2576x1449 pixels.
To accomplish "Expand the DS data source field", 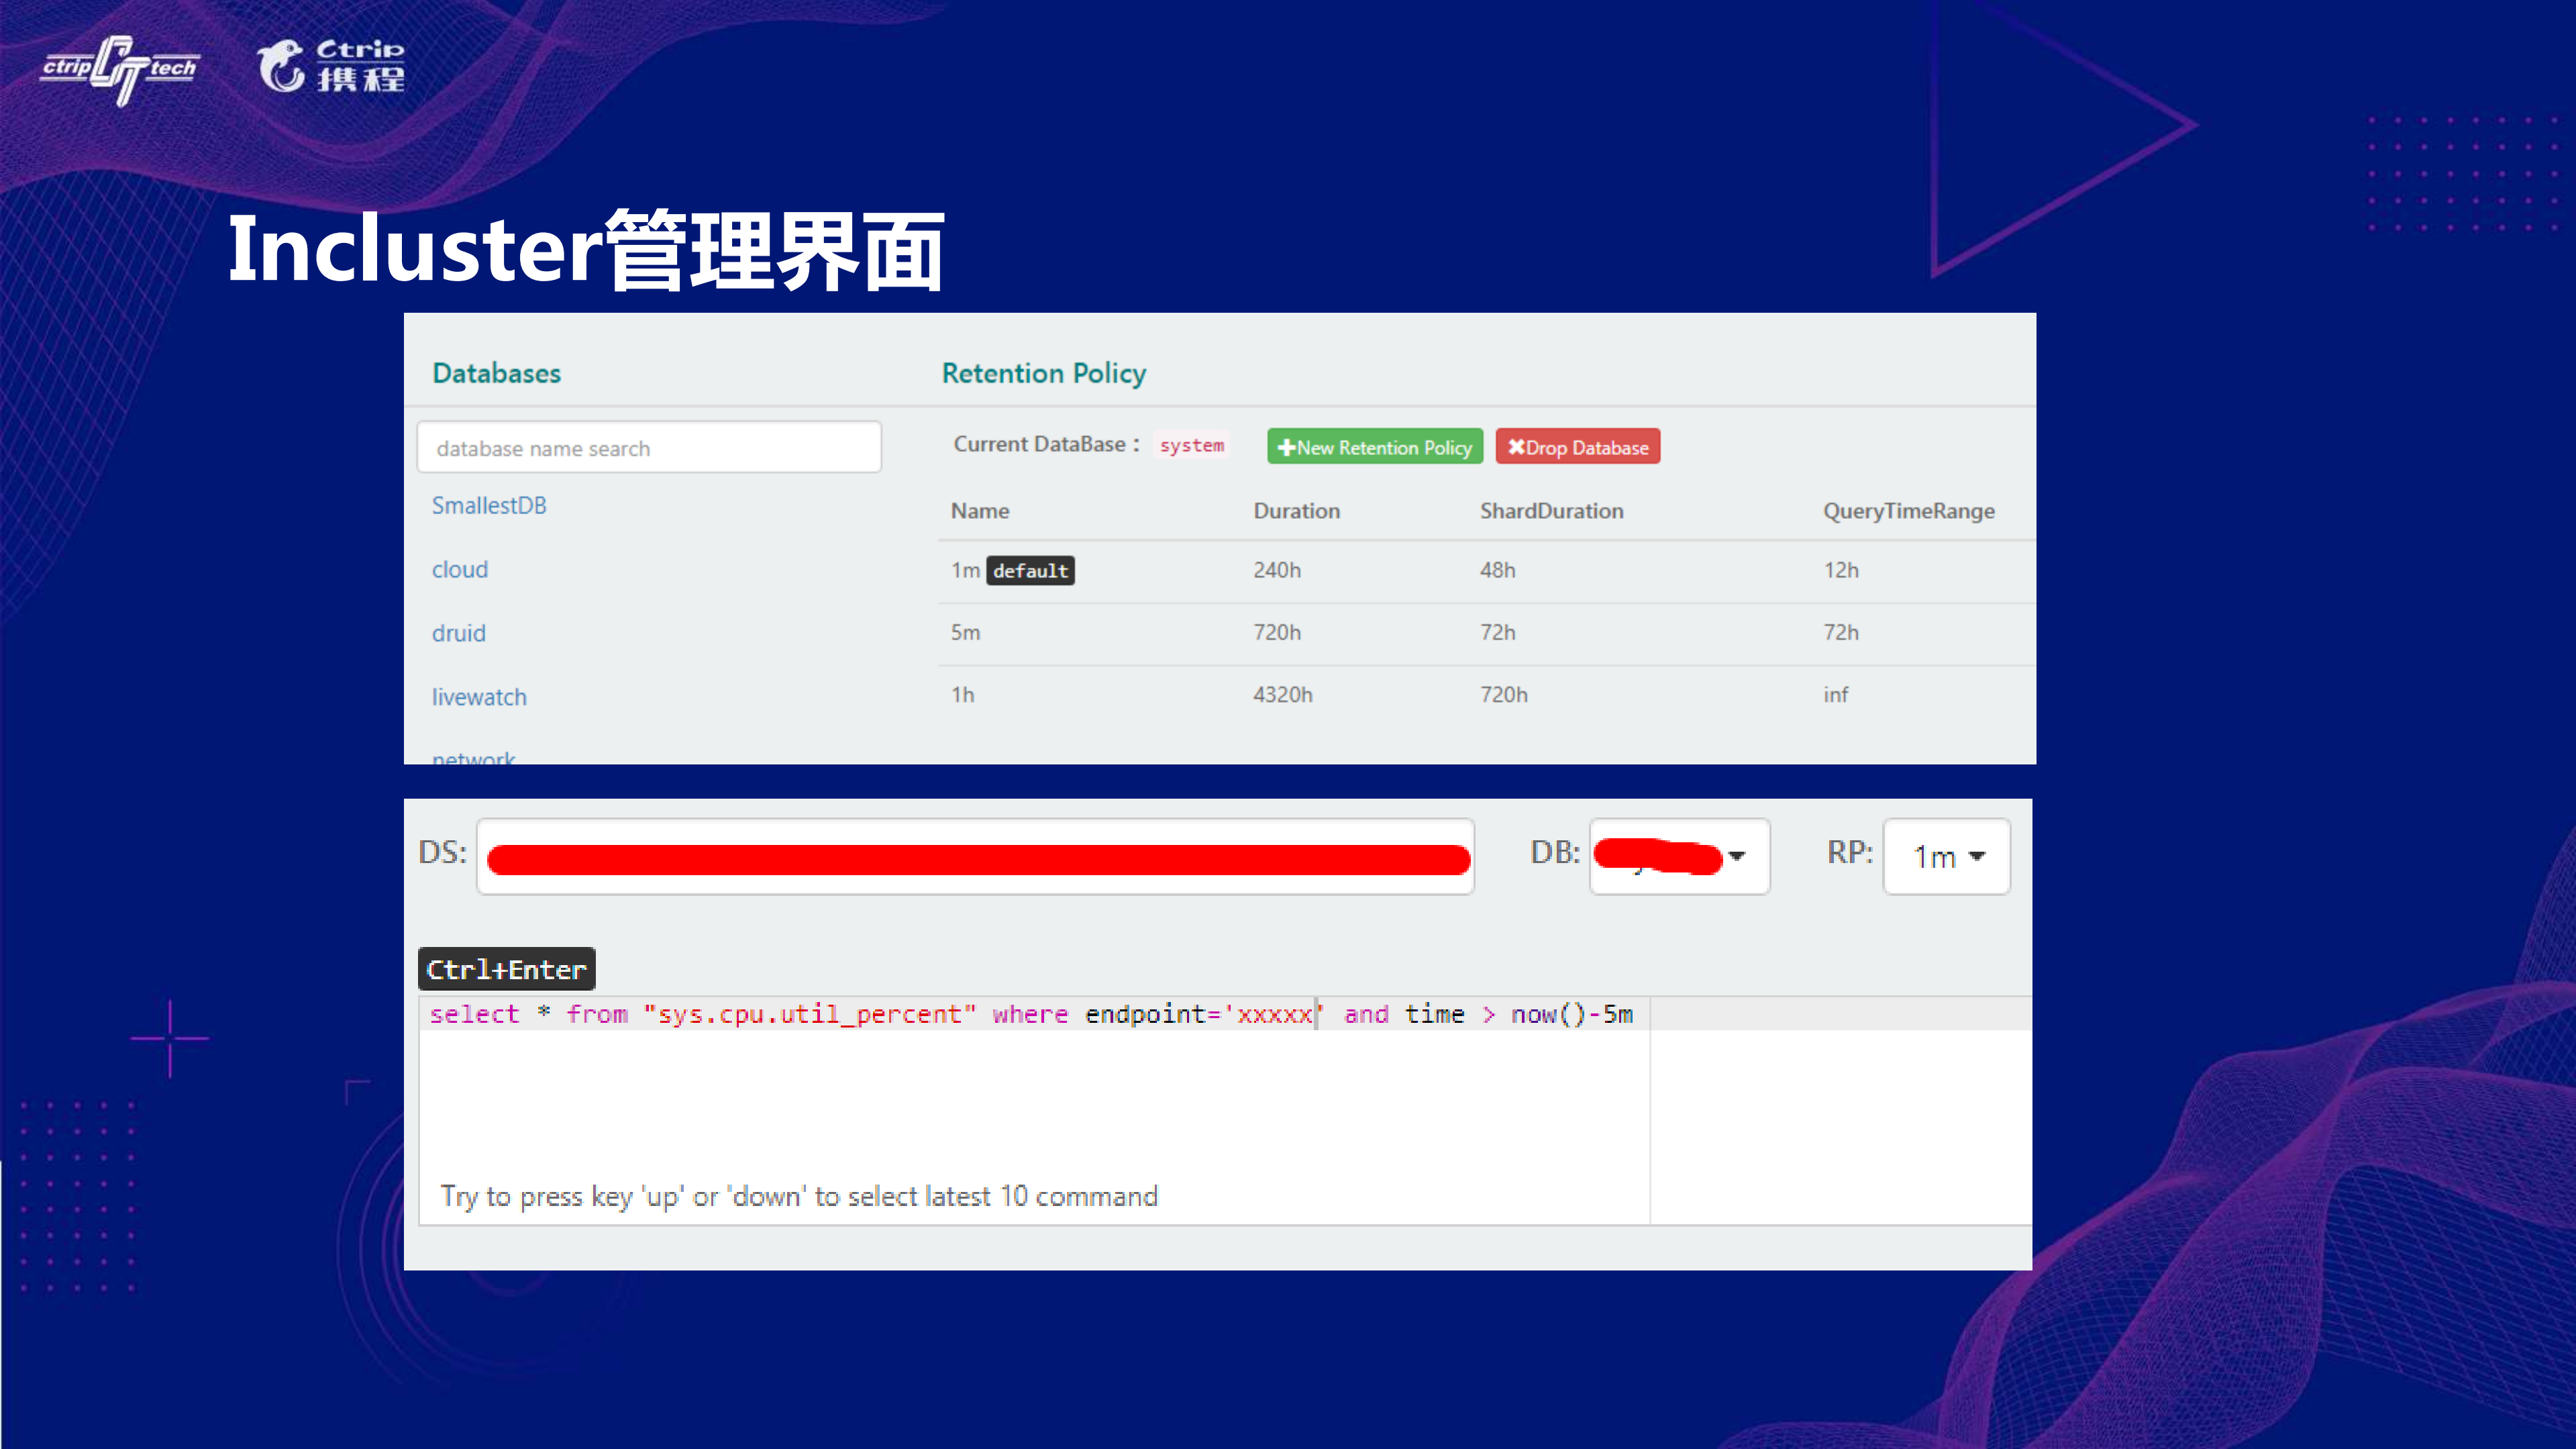I will 975,856.
